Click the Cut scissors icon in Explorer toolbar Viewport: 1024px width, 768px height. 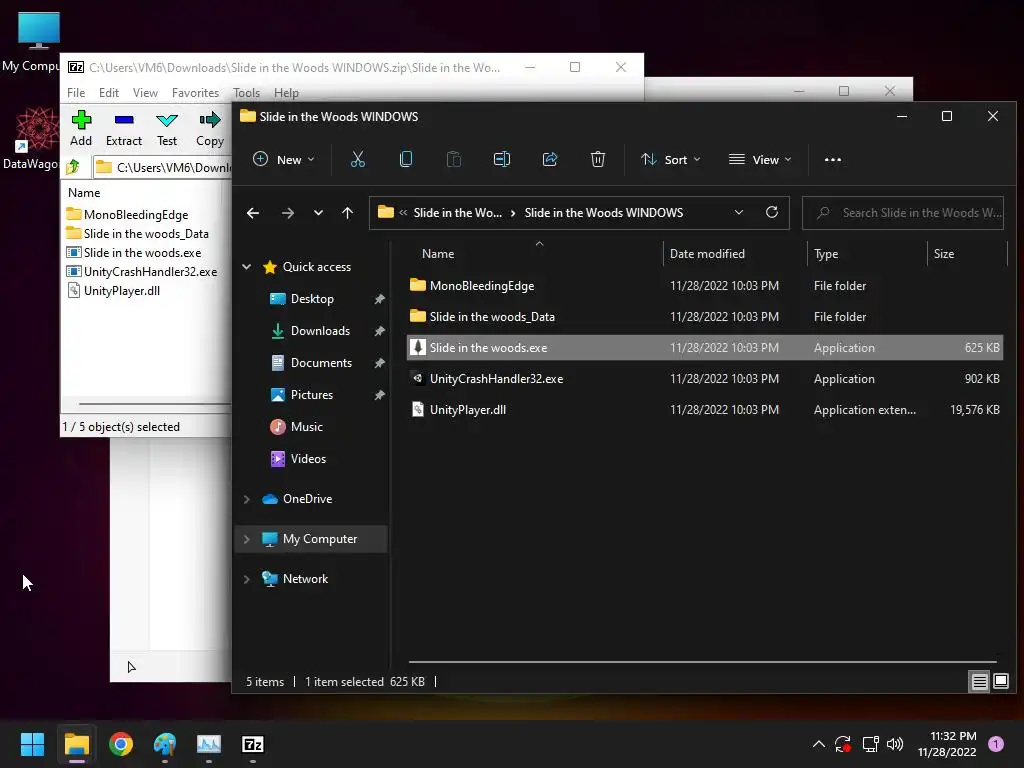coord(358,159)
